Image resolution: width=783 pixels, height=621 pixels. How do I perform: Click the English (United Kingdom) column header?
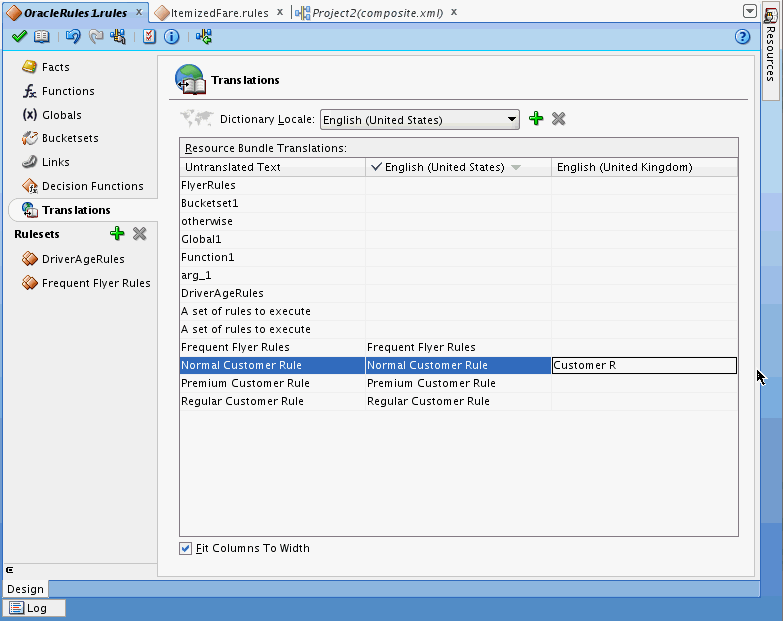point(644,167)
